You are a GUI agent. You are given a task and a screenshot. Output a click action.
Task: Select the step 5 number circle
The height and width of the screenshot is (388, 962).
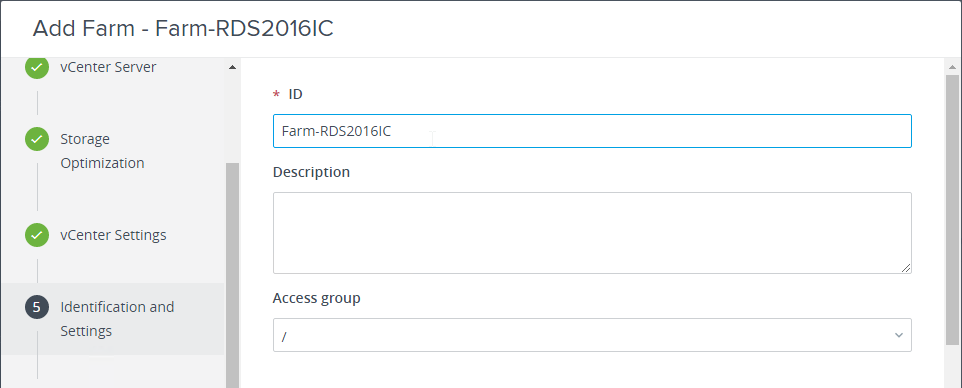pos(37,306)
